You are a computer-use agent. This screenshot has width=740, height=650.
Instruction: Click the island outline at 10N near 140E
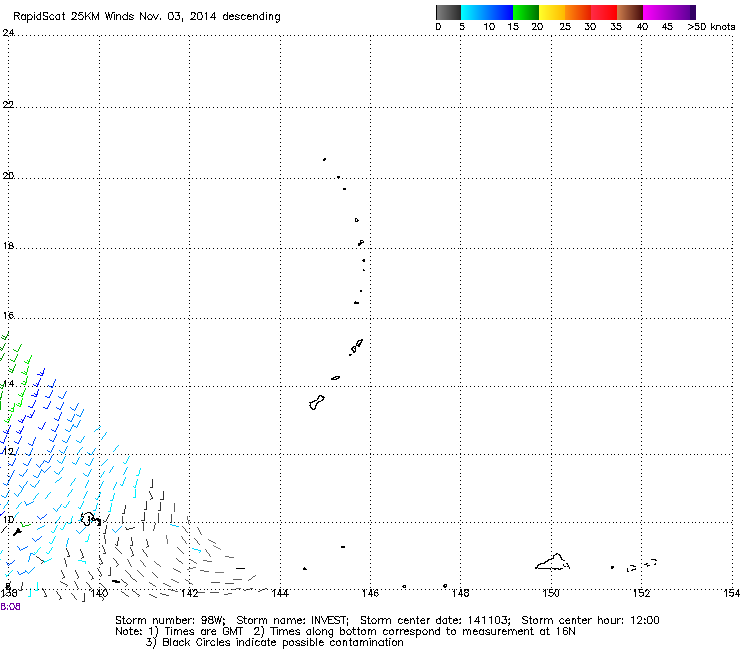(x=91, y=519)
